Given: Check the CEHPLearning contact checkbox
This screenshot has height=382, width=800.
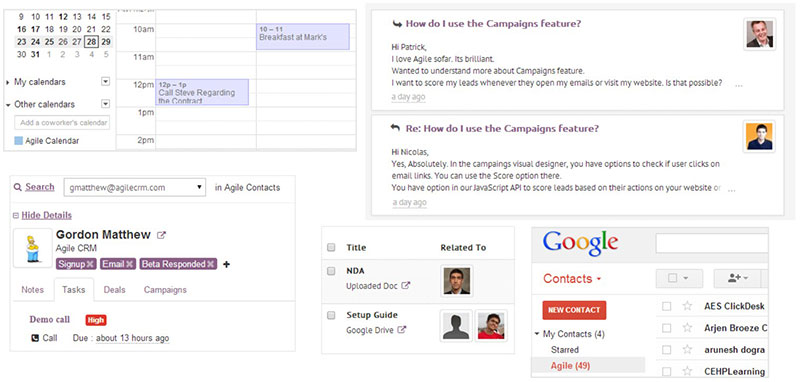Looking at the screenshot, I should click(666, 371).
